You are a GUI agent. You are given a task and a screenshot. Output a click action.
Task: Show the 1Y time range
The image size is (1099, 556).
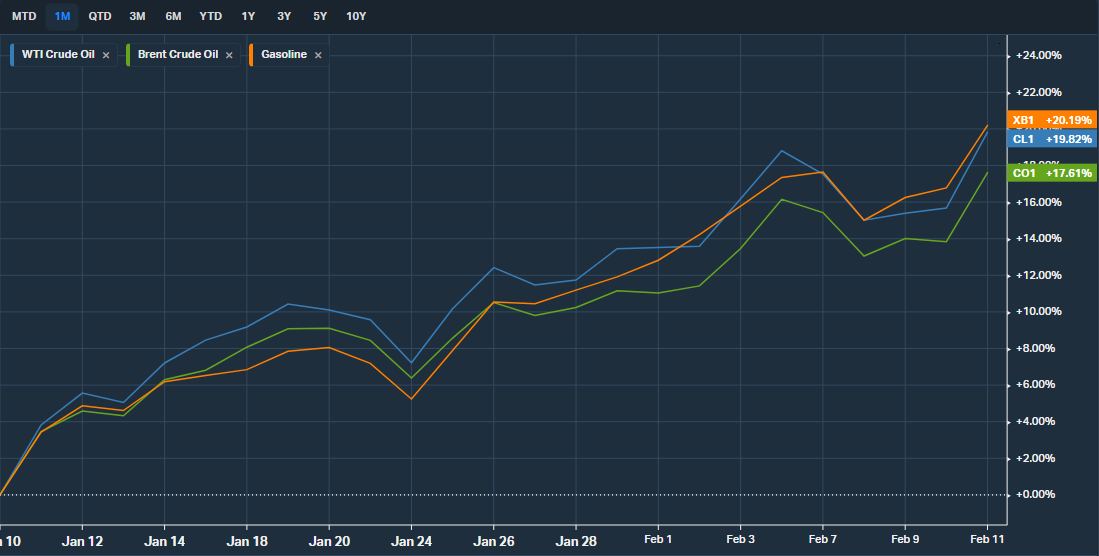[x=248, y=16]
